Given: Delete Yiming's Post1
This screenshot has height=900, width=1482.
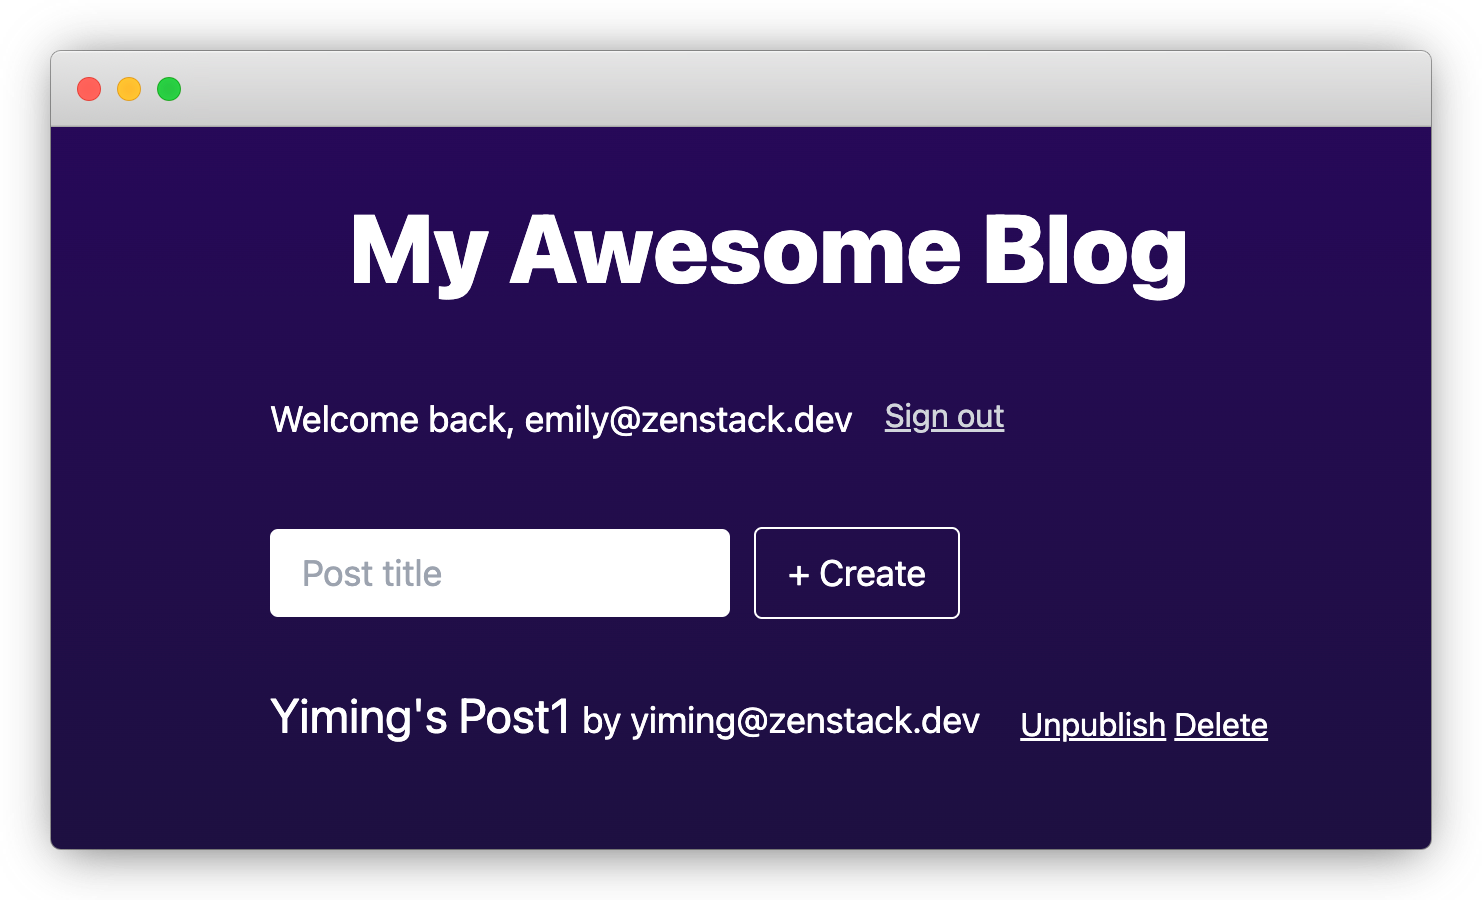Looking at the screenshot, I should 1220,725.
